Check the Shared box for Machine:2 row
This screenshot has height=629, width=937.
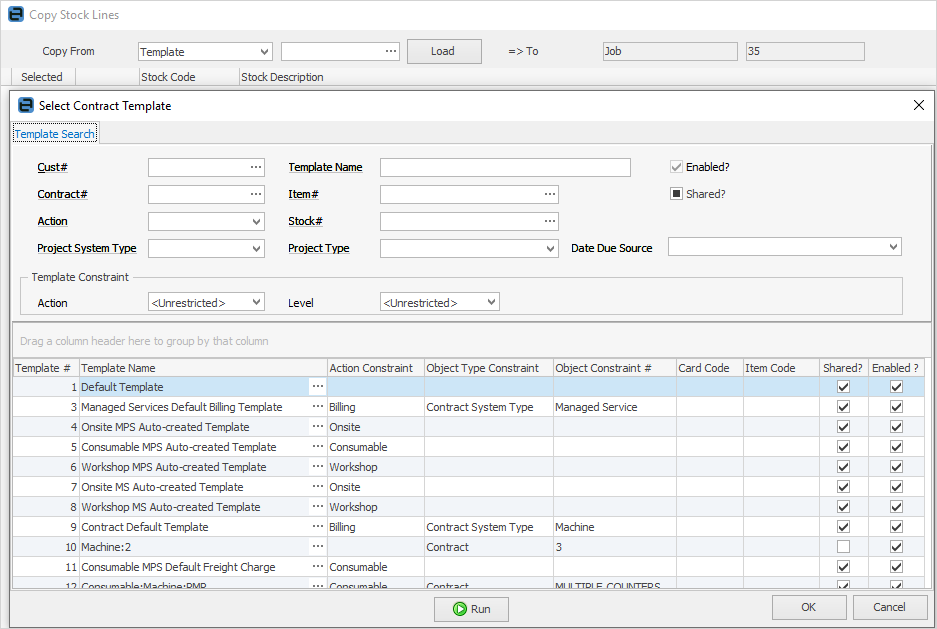tap(843, 547)
